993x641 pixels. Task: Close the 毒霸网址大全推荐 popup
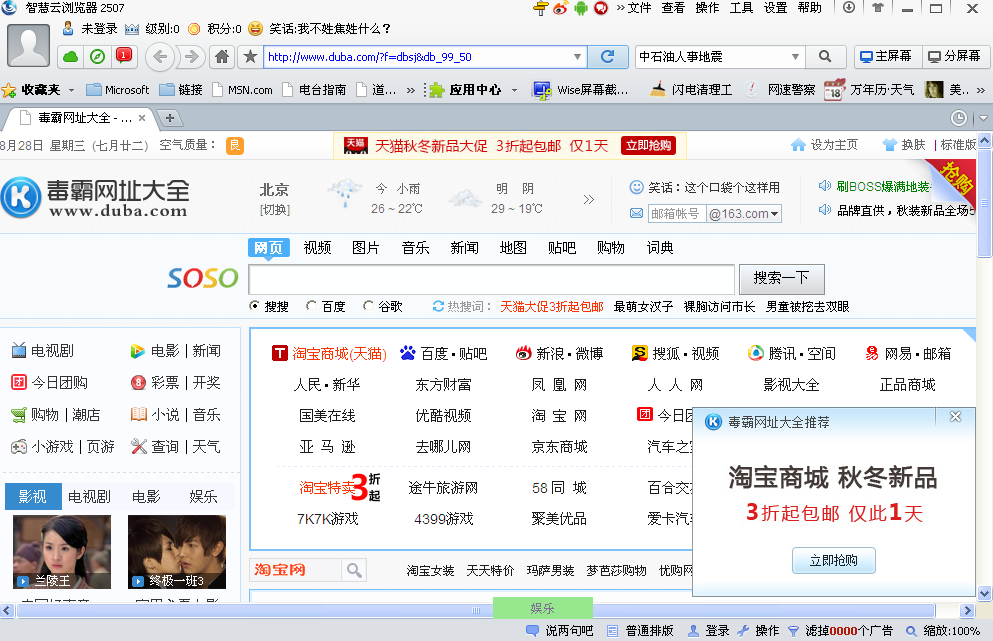(x=956, y=417)
